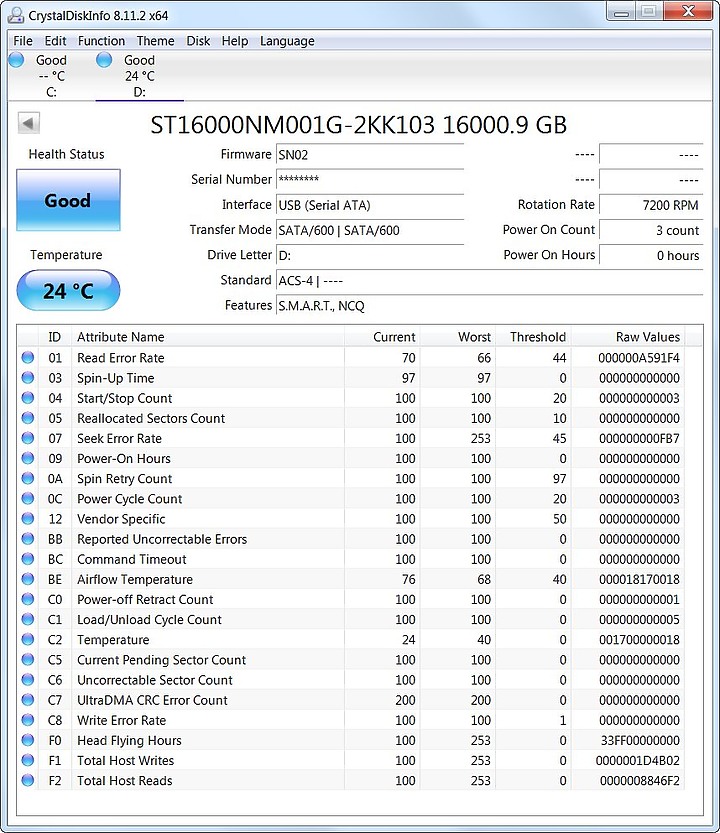Open the File menu
720x833 pixels.
click(x=23, y=41)
